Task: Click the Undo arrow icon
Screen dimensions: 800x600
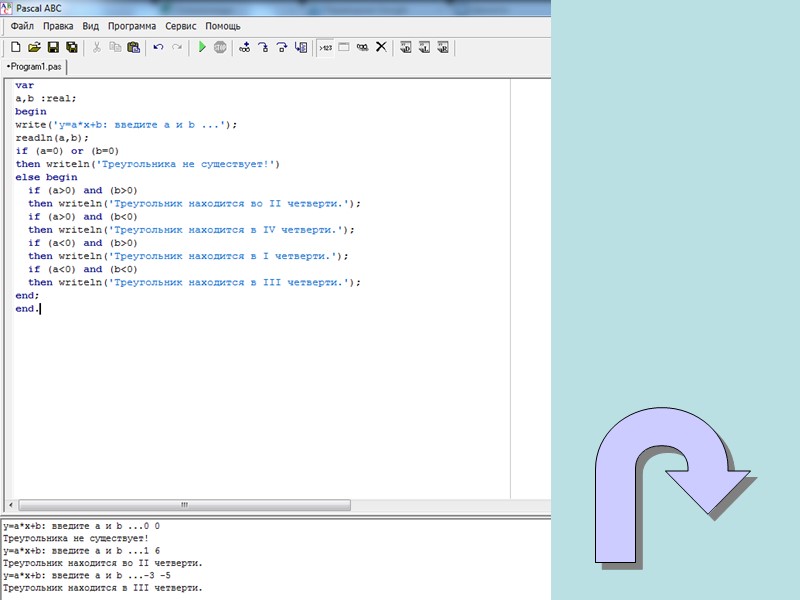Action: pyautogui.click(x=158, y=47)
